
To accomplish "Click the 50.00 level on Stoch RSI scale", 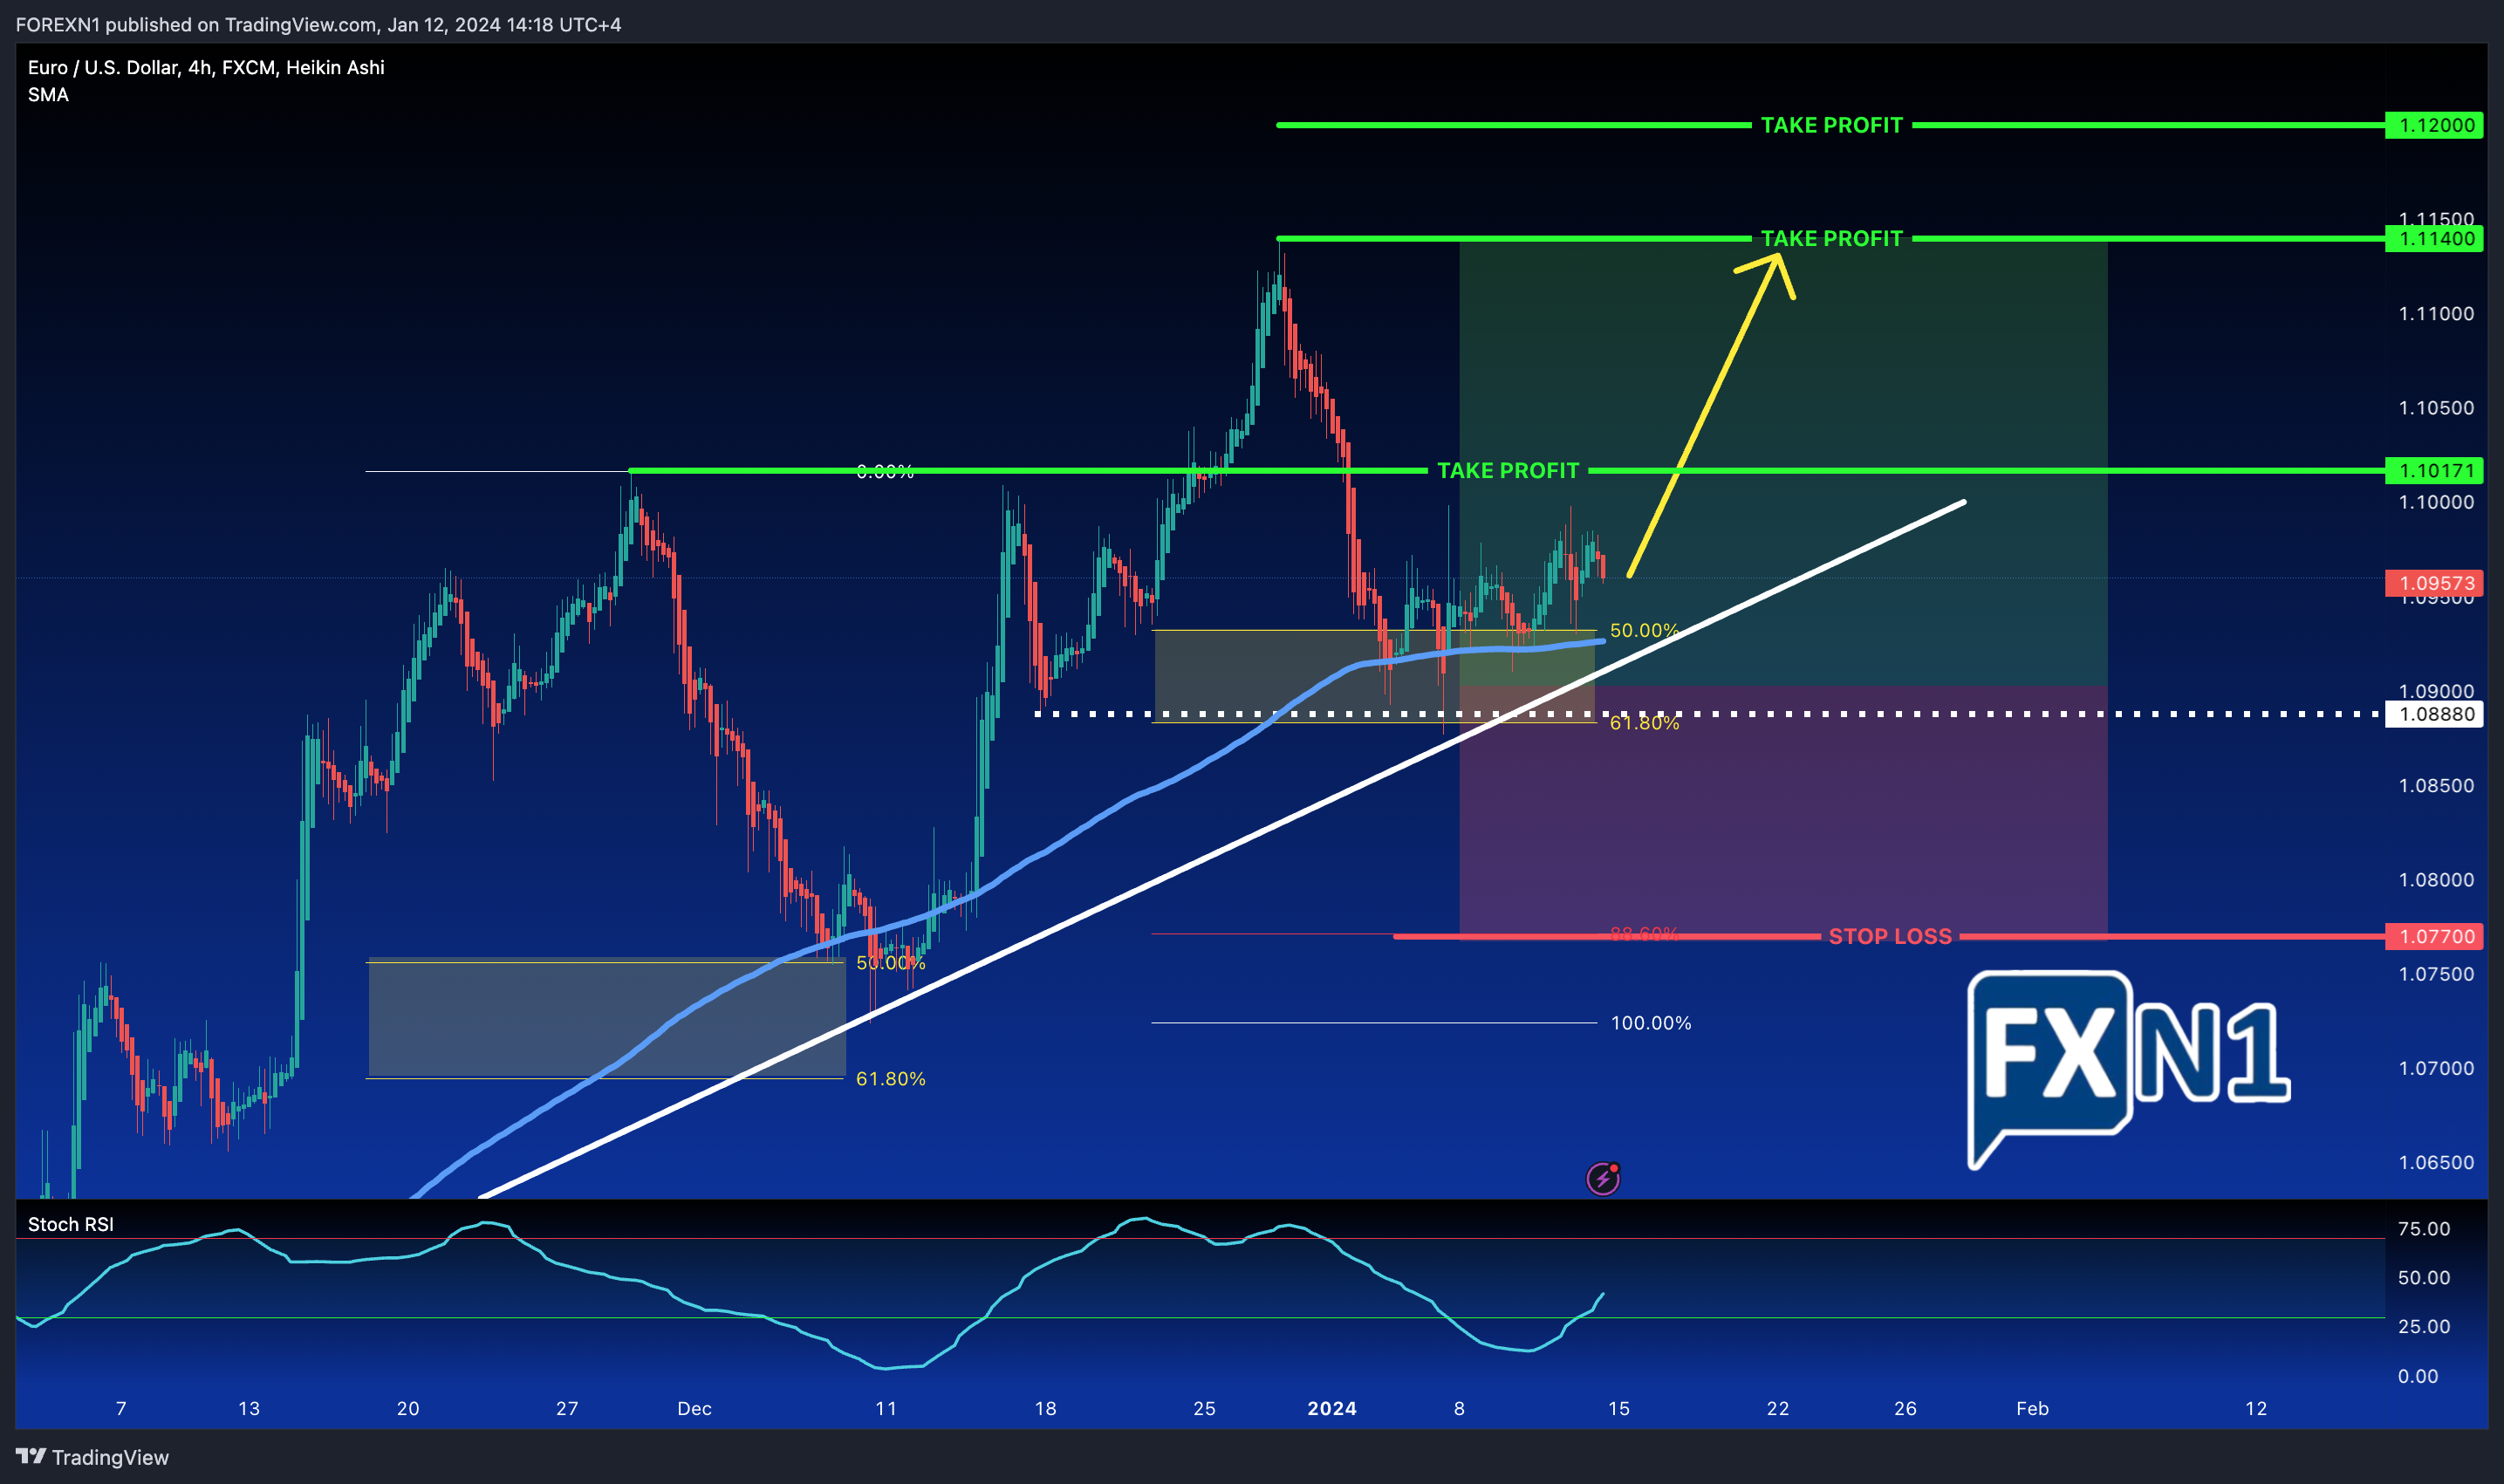I will pos(2424,1277).
